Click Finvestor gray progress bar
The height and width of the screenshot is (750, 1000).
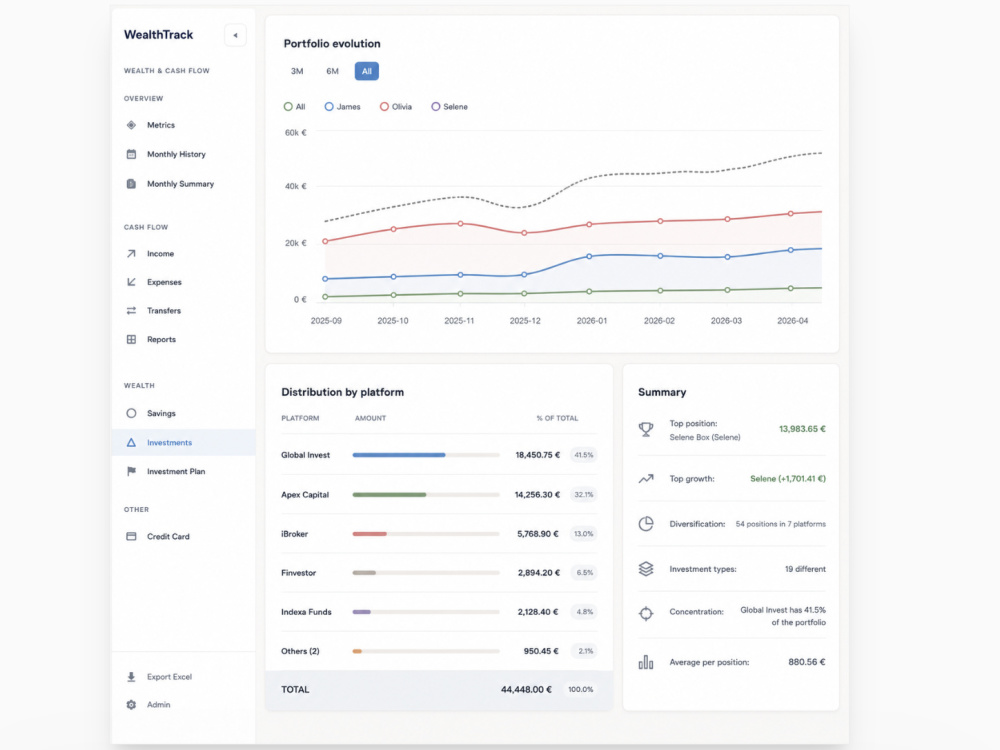coord(364,573)
